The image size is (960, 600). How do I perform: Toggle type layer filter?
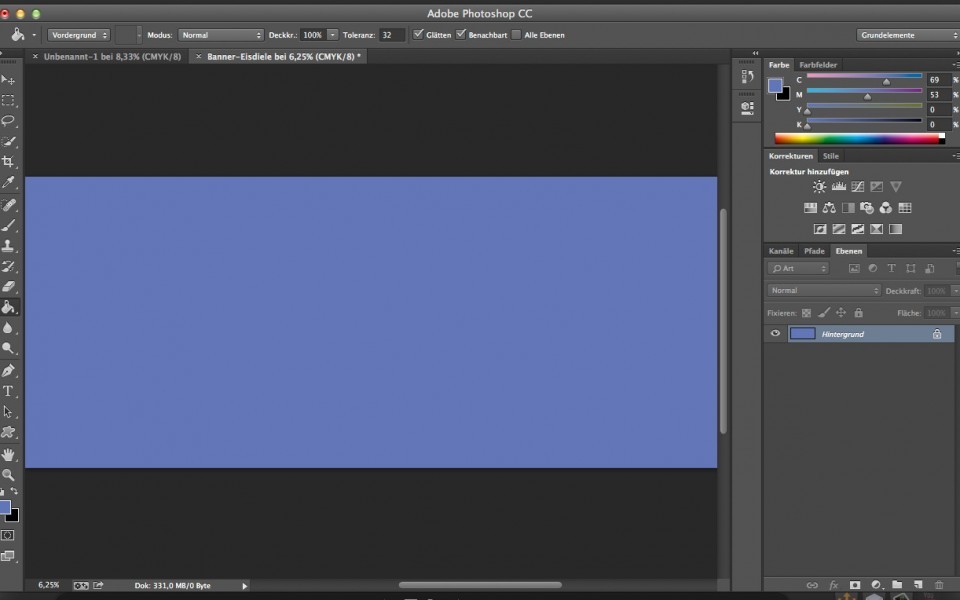click(x=891, y=268)
